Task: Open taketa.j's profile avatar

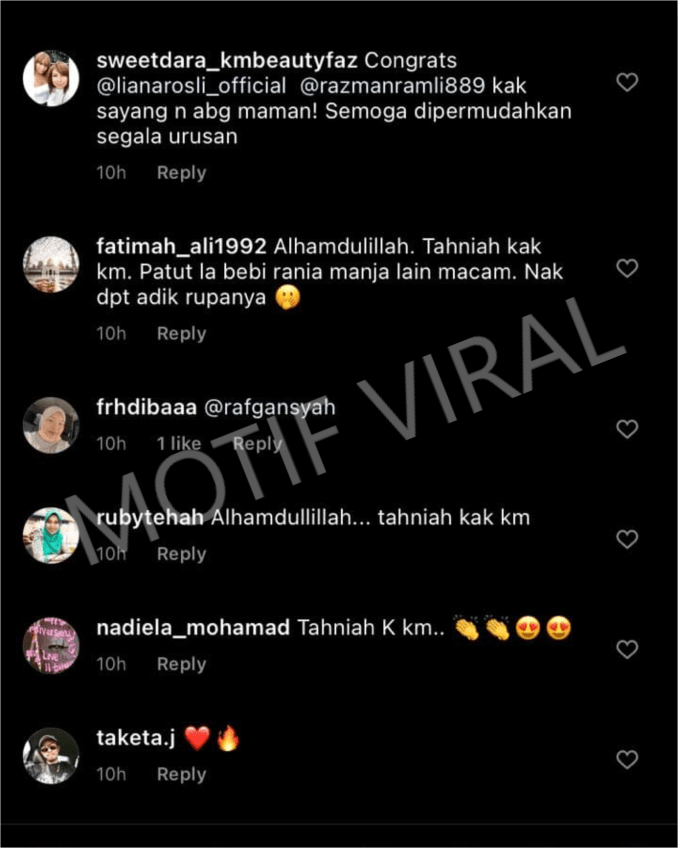Action: [x=51, y=756]
